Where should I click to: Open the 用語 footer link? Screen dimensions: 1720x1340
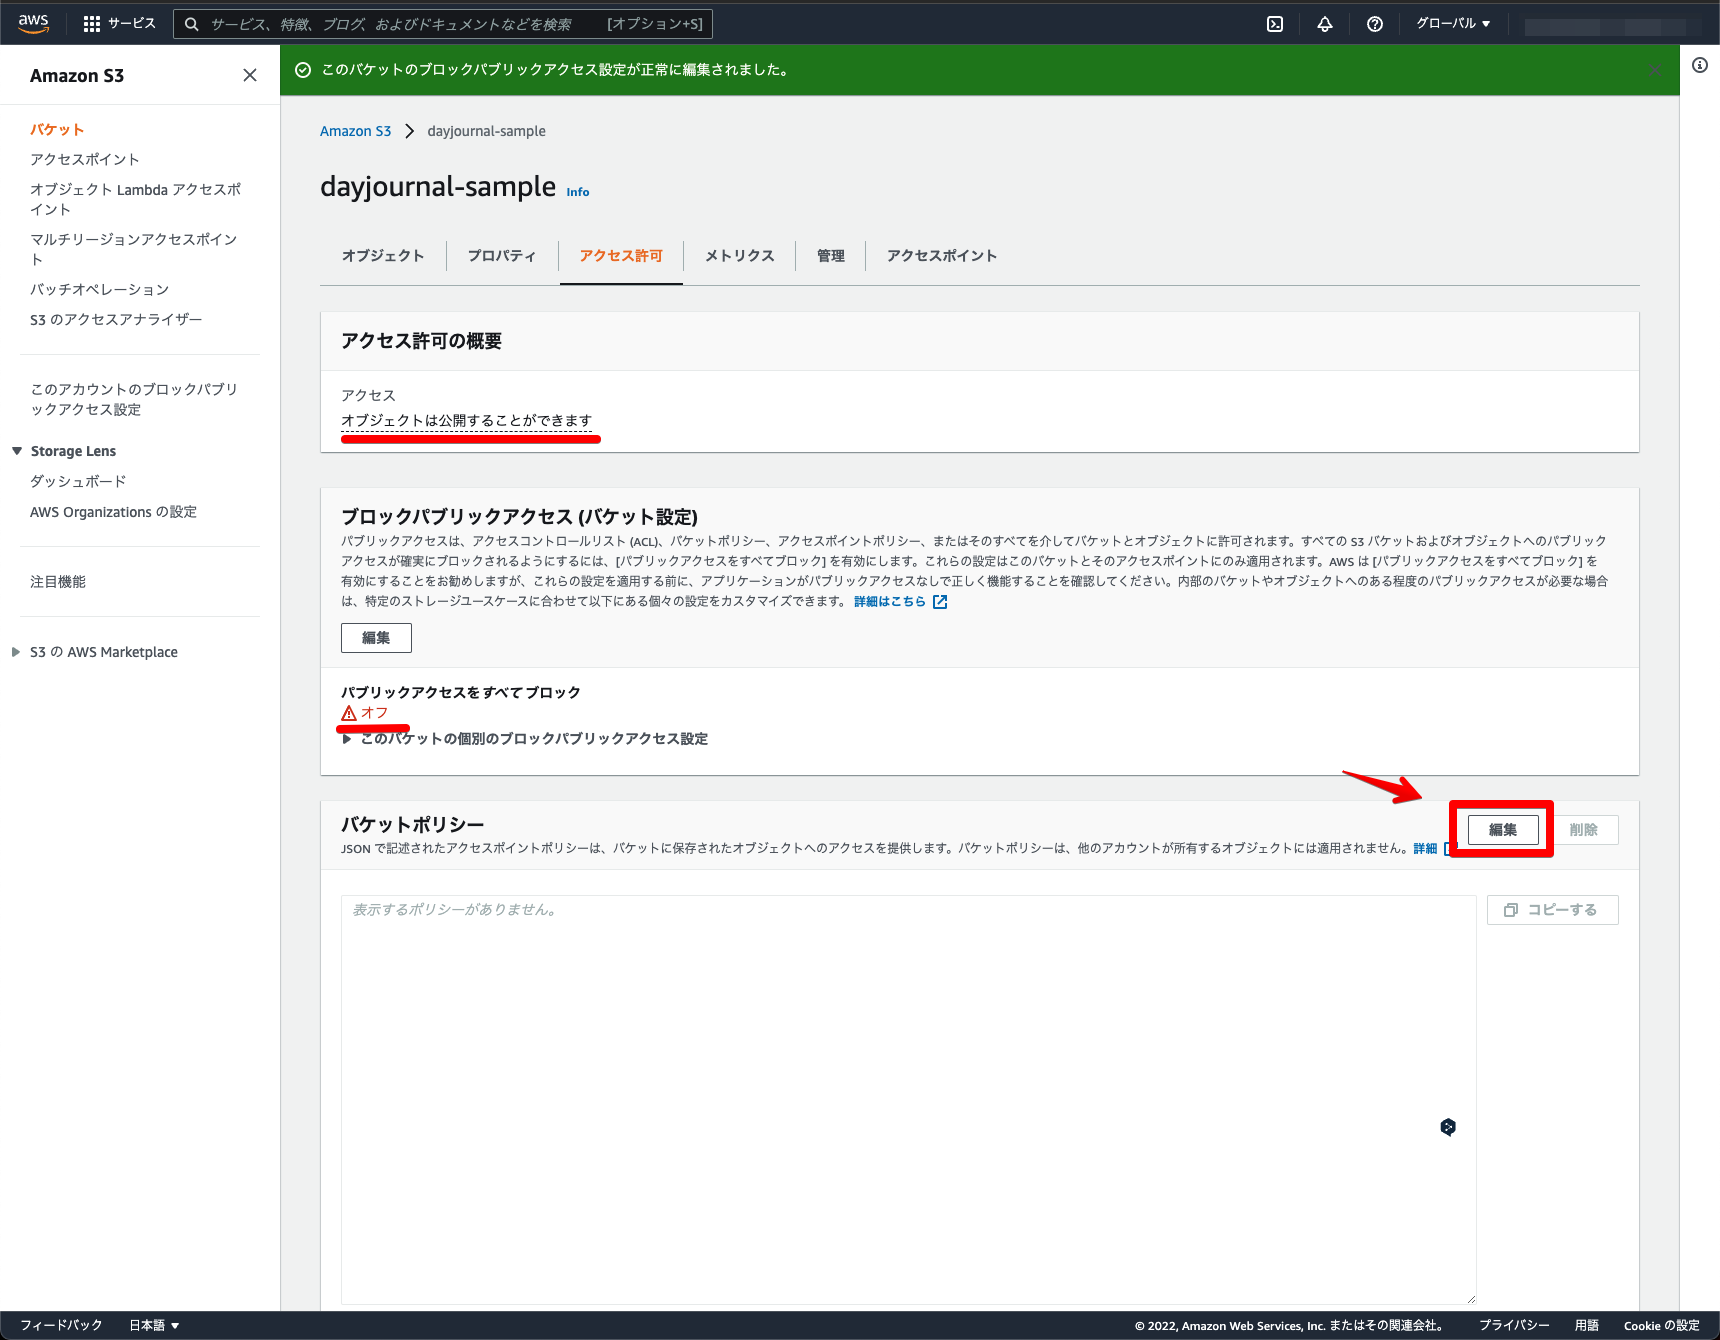pos(1587,1325)
